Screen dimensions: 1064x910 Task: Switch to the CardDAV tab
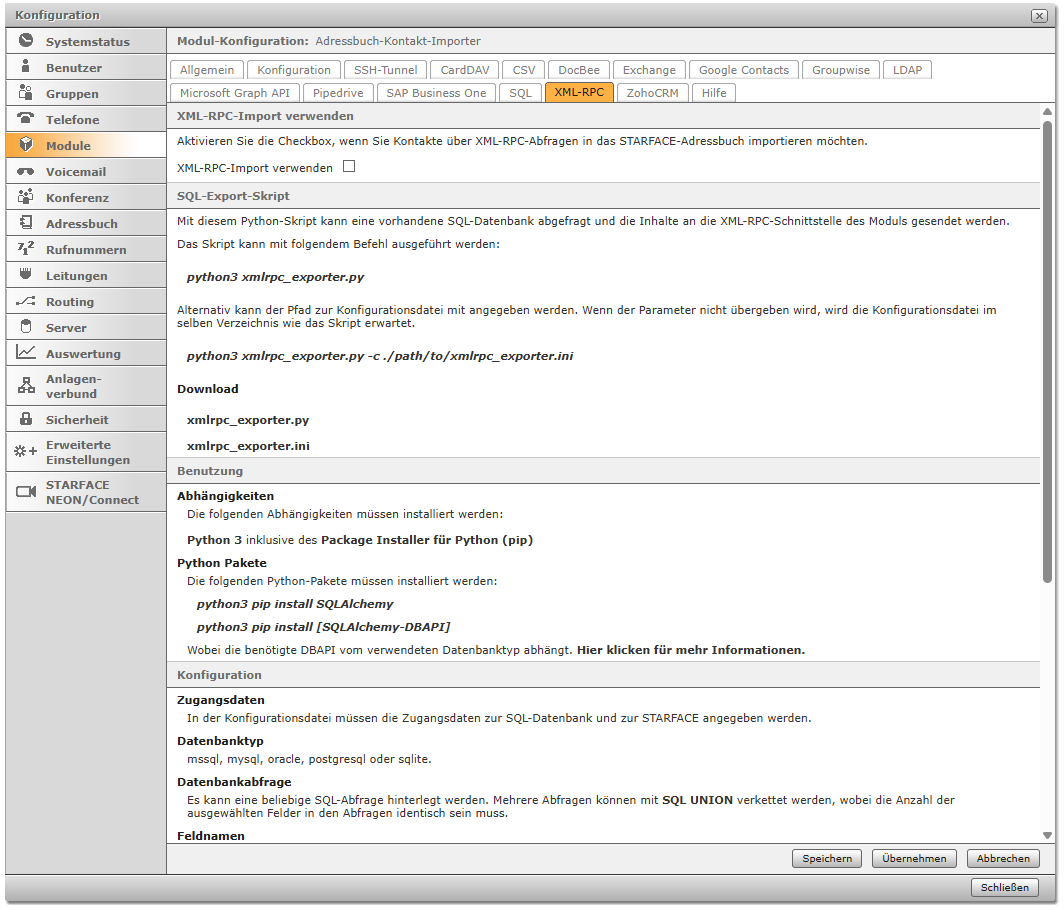click(464, 70)
